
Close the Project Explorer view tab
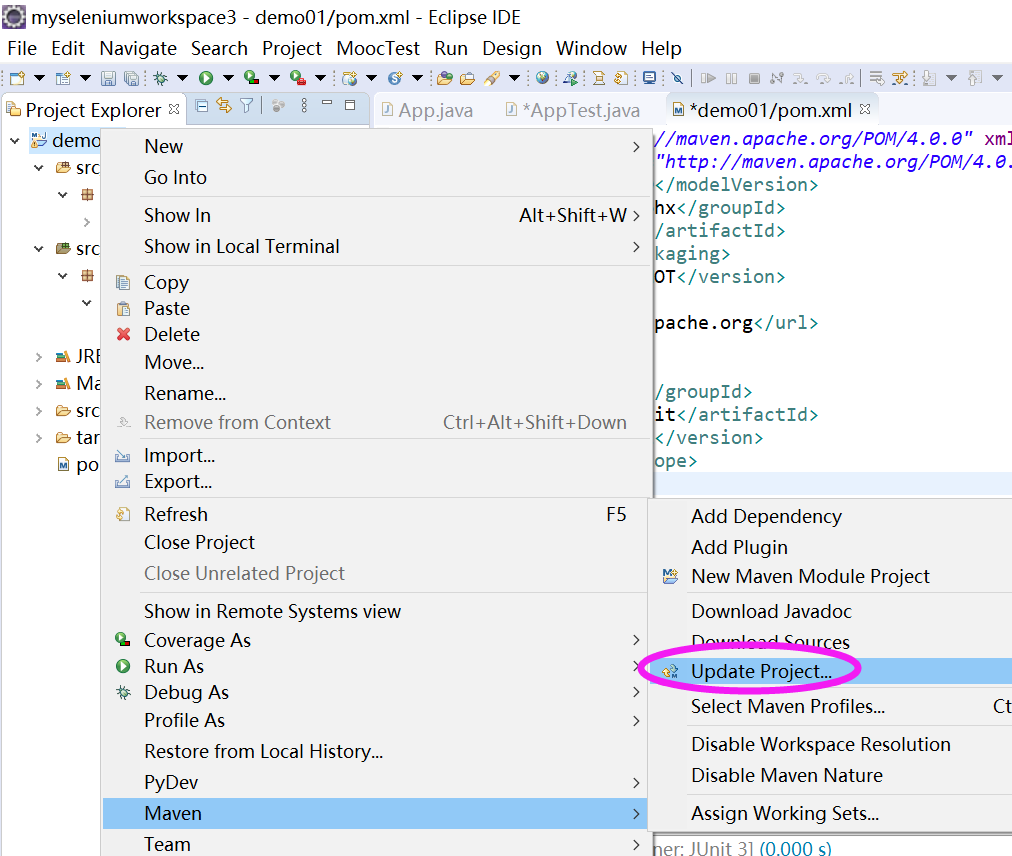pyautogui.click(x=174, y=109)
